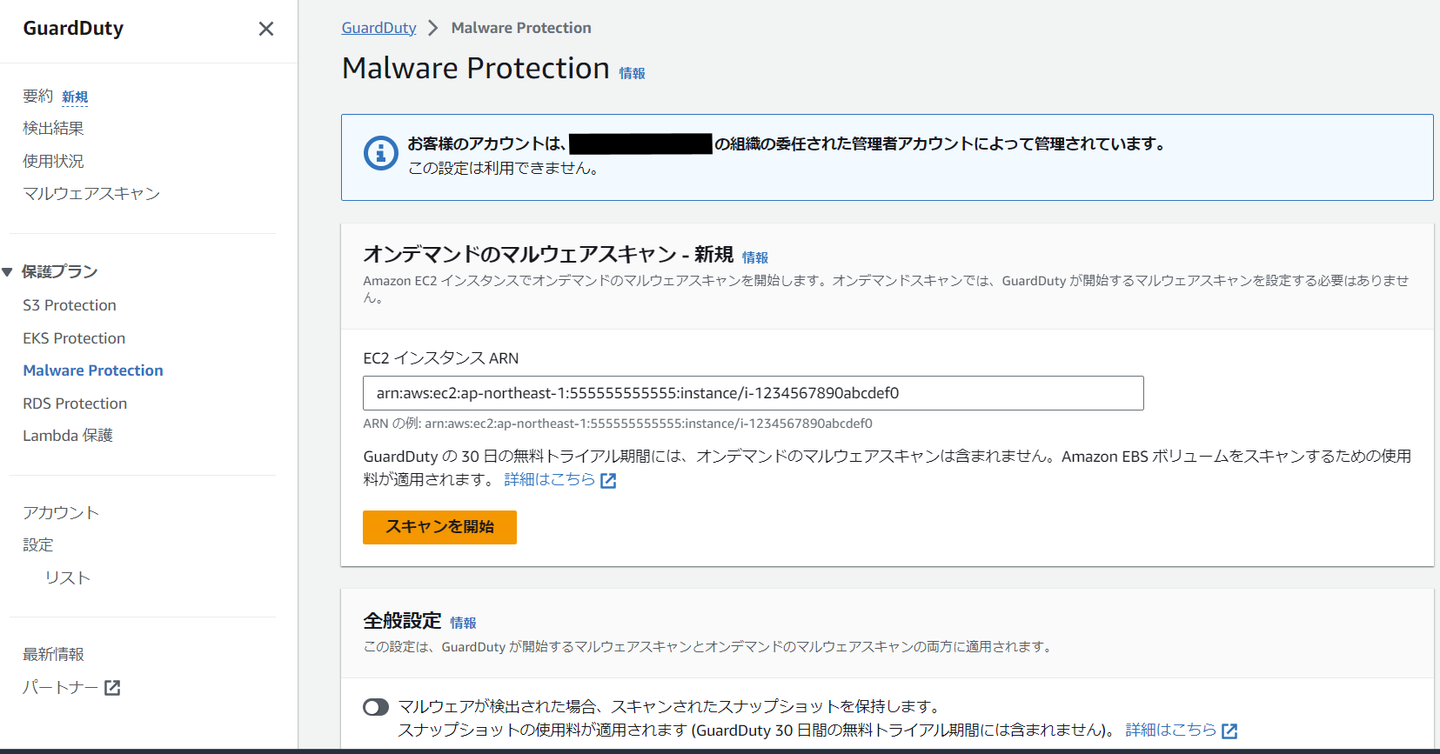
Task: Open EKS Protection page
Action: [x=74, y=338]
